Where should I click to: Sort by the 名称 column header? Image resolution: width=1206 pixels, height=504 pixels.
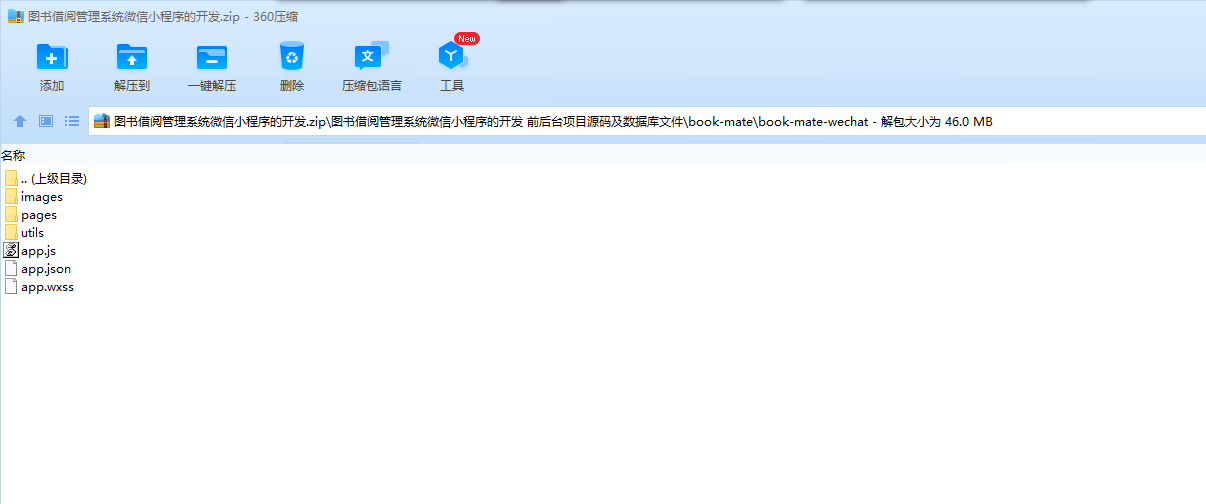[x=13, y=156]
